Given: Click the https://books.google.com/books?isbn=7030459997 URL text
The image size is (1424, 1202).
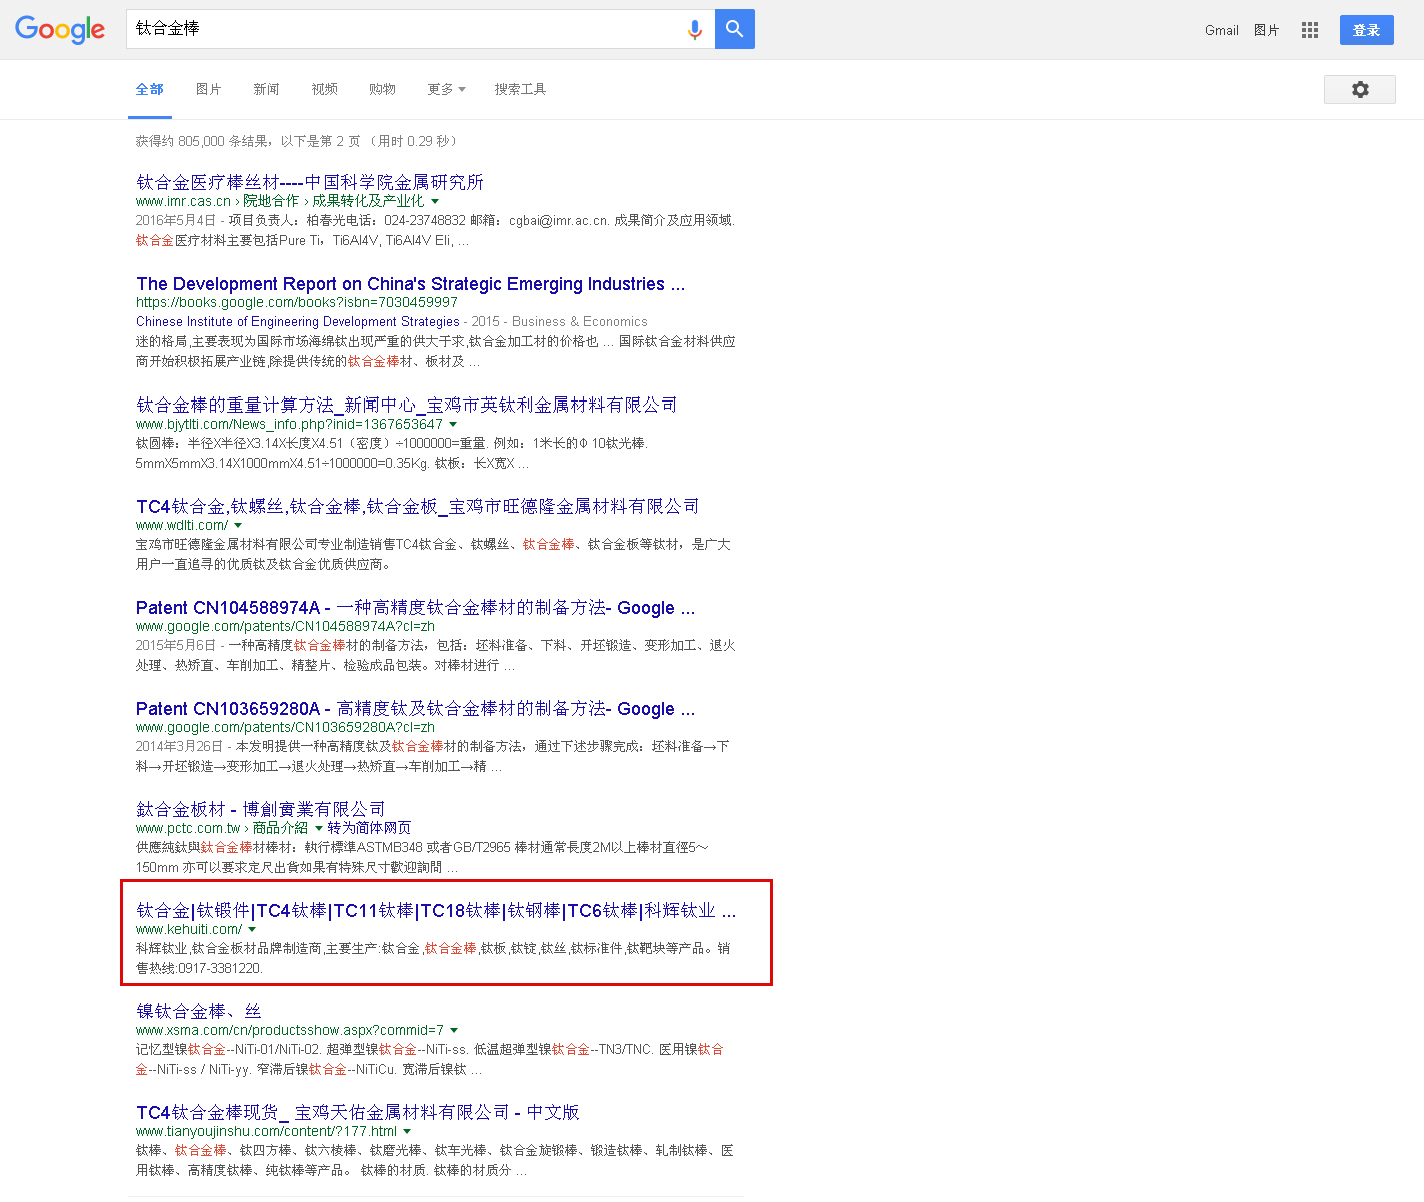Looking at the screenshot, I should 297,302.
